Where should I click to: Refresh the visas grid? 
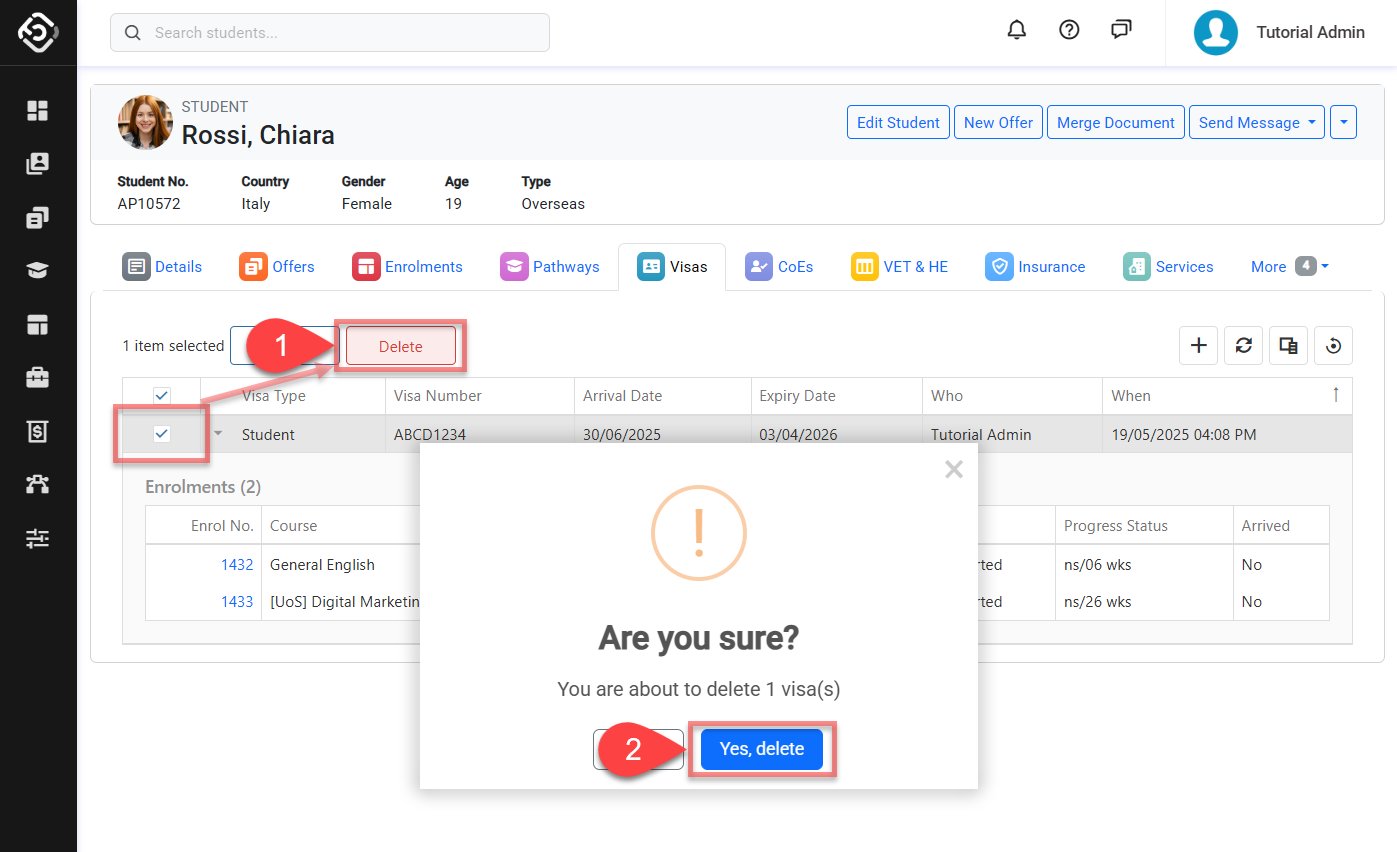tap(1243, 346)
